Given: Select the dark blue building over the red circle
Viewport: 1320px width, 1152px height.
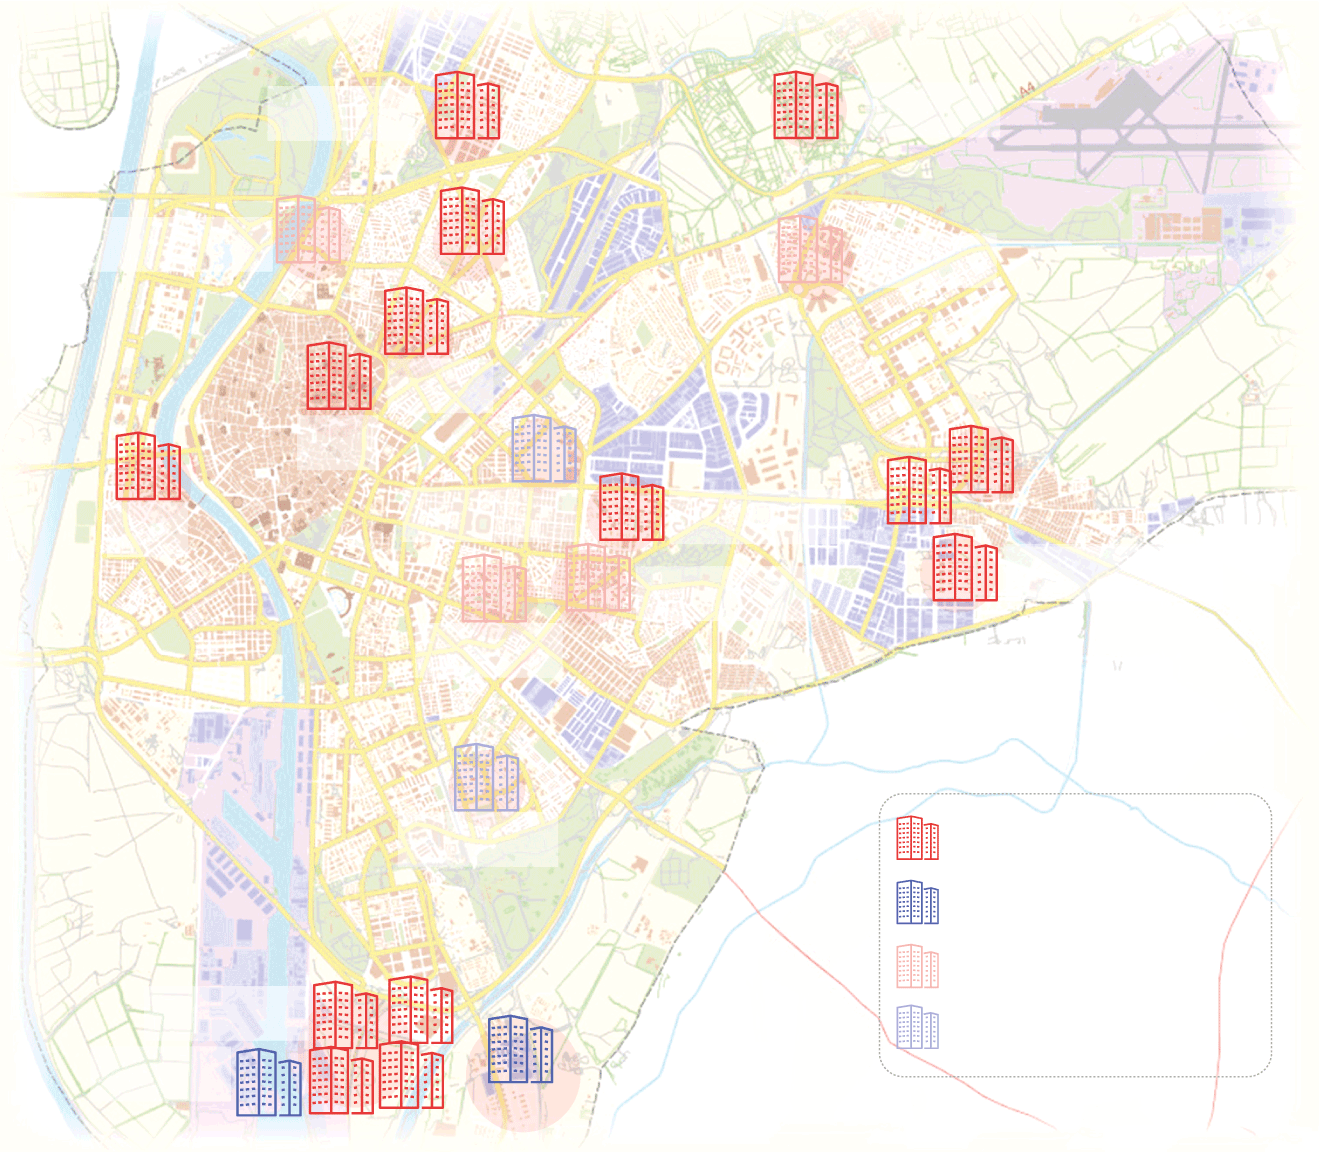Looking at the screenshot, I should click(520, 1049).
